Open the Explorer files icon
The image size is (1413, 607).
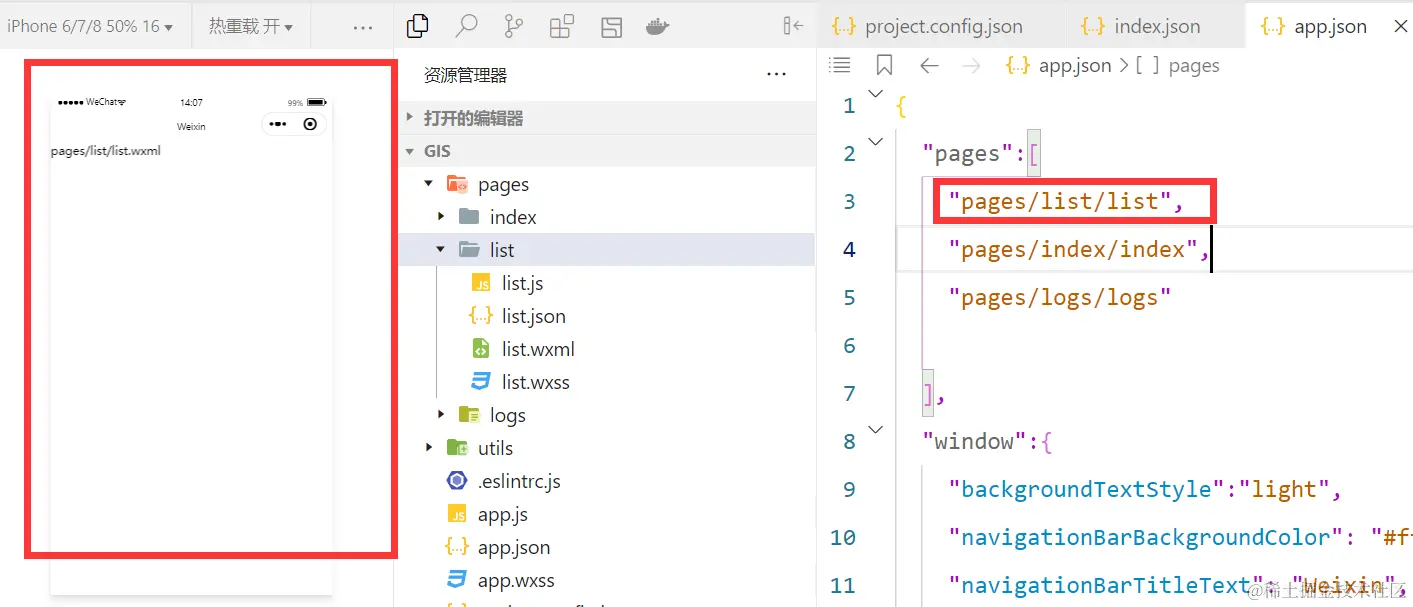point(419,26)
